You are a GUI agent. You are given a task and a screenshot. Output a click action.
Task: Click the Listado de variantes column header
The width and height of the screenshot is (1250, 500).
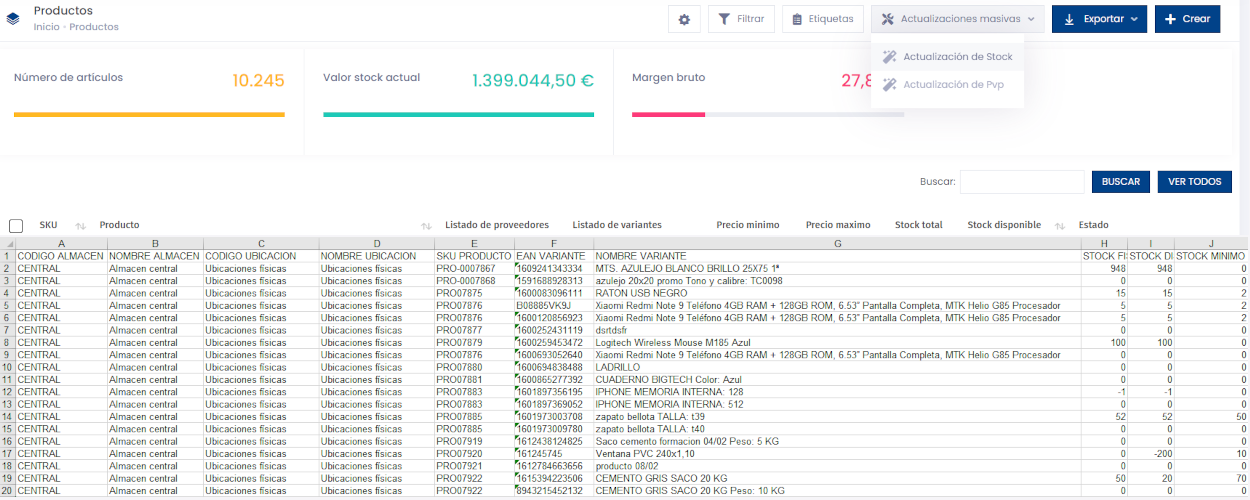pyautogui.click(x=617, y=225)
